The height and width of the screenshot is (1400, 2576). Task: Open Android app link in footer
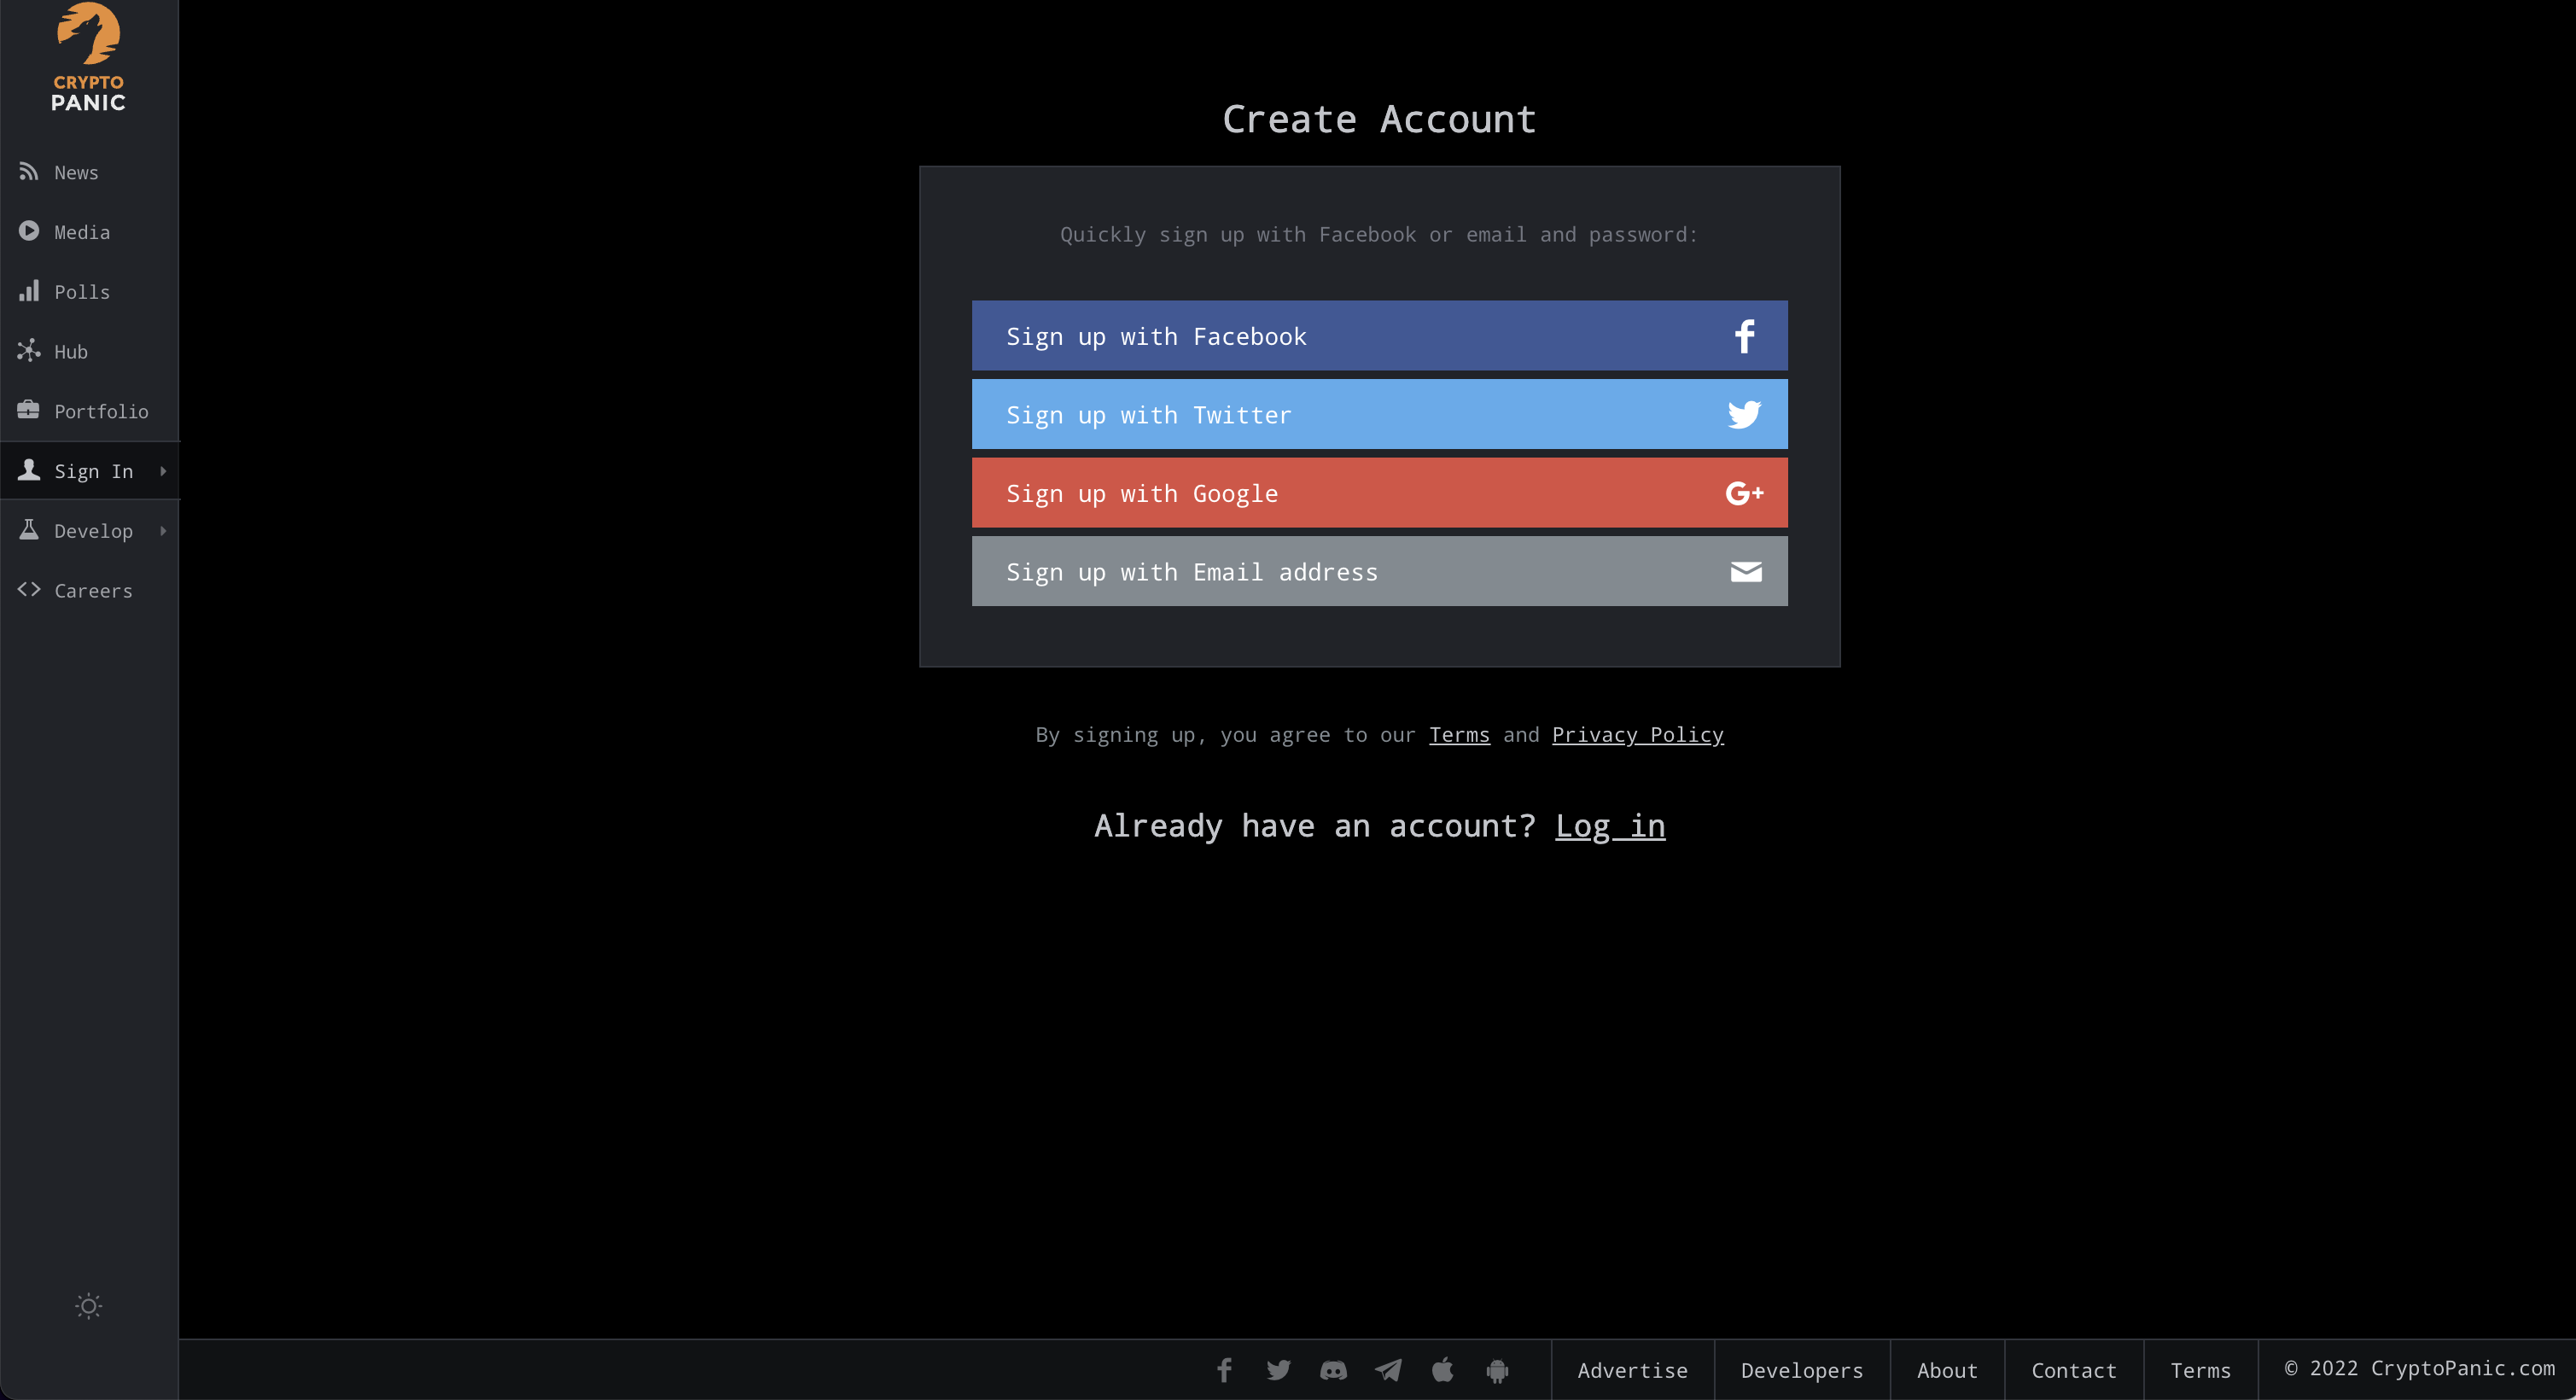[x=1497, y=1370]
